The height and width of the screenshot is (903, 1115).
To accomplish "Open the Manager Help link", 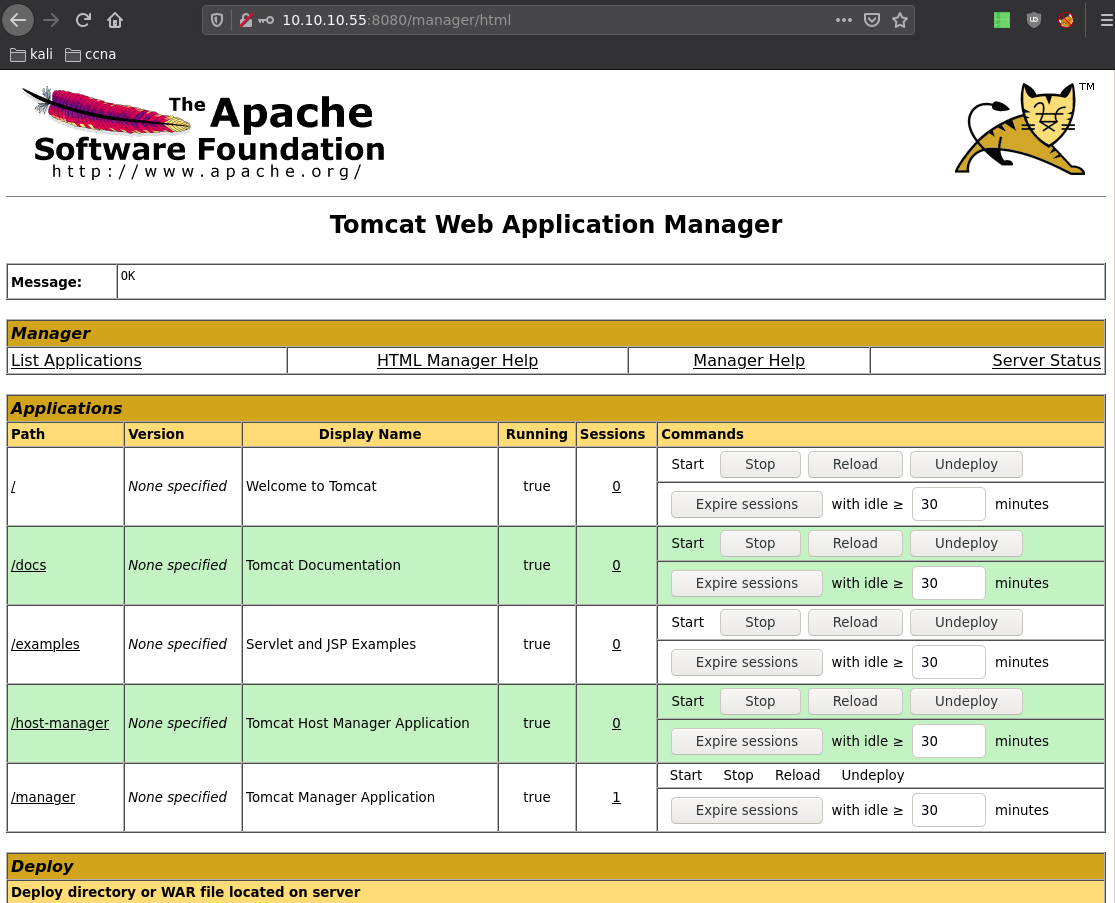I will 749,360.
